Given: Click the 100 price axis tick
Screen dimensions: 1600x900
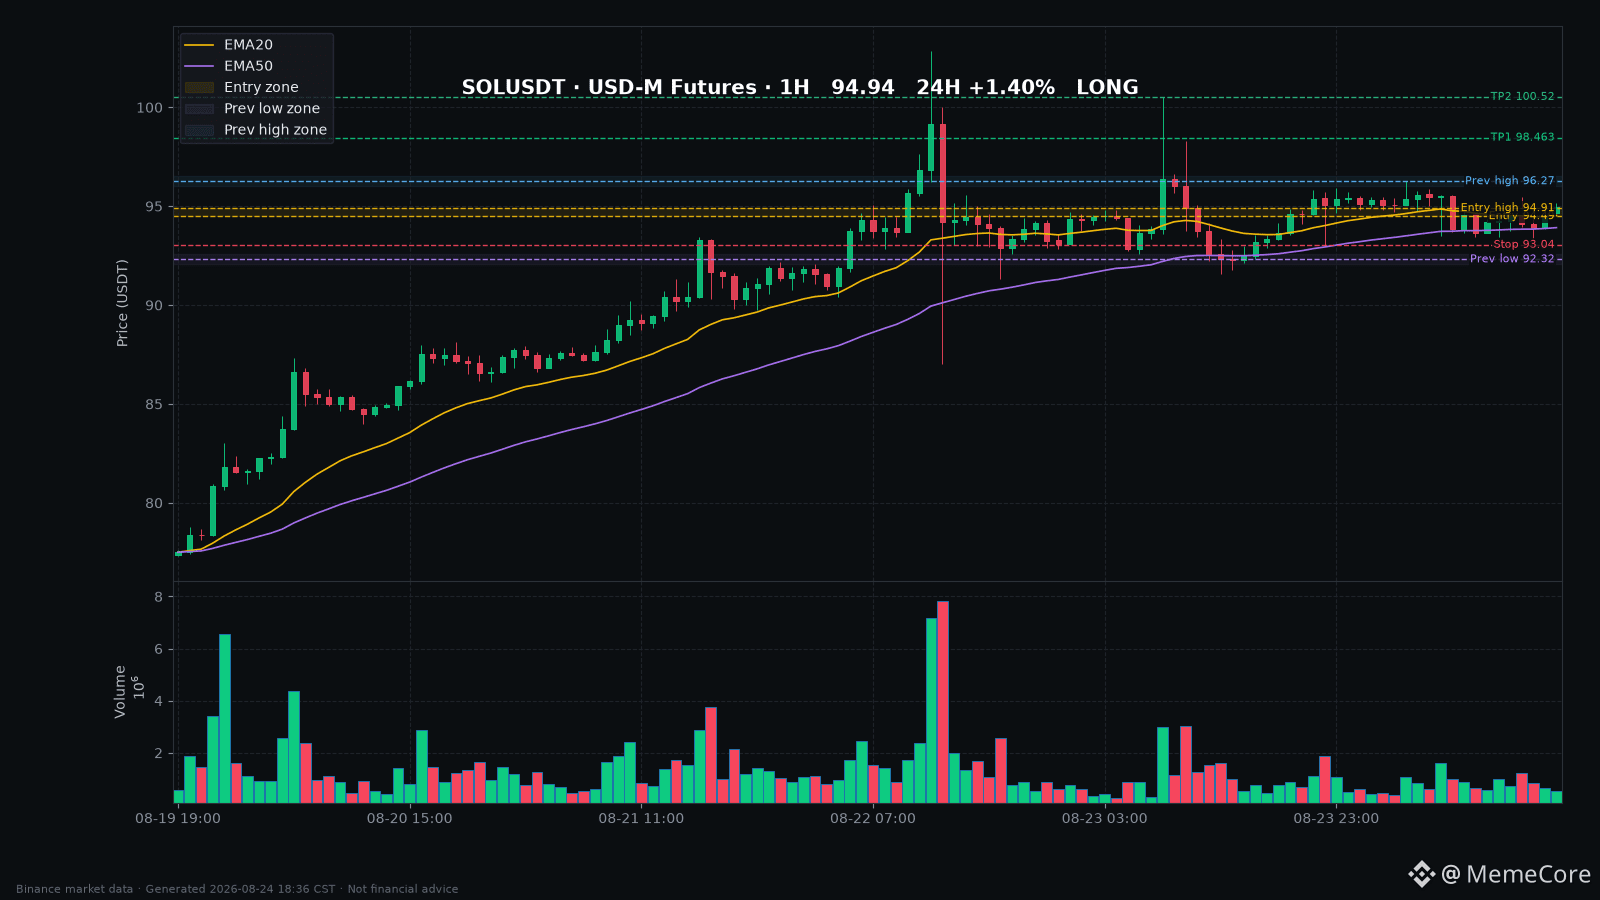Looking at the screenshot, I should tap(149, 108).
